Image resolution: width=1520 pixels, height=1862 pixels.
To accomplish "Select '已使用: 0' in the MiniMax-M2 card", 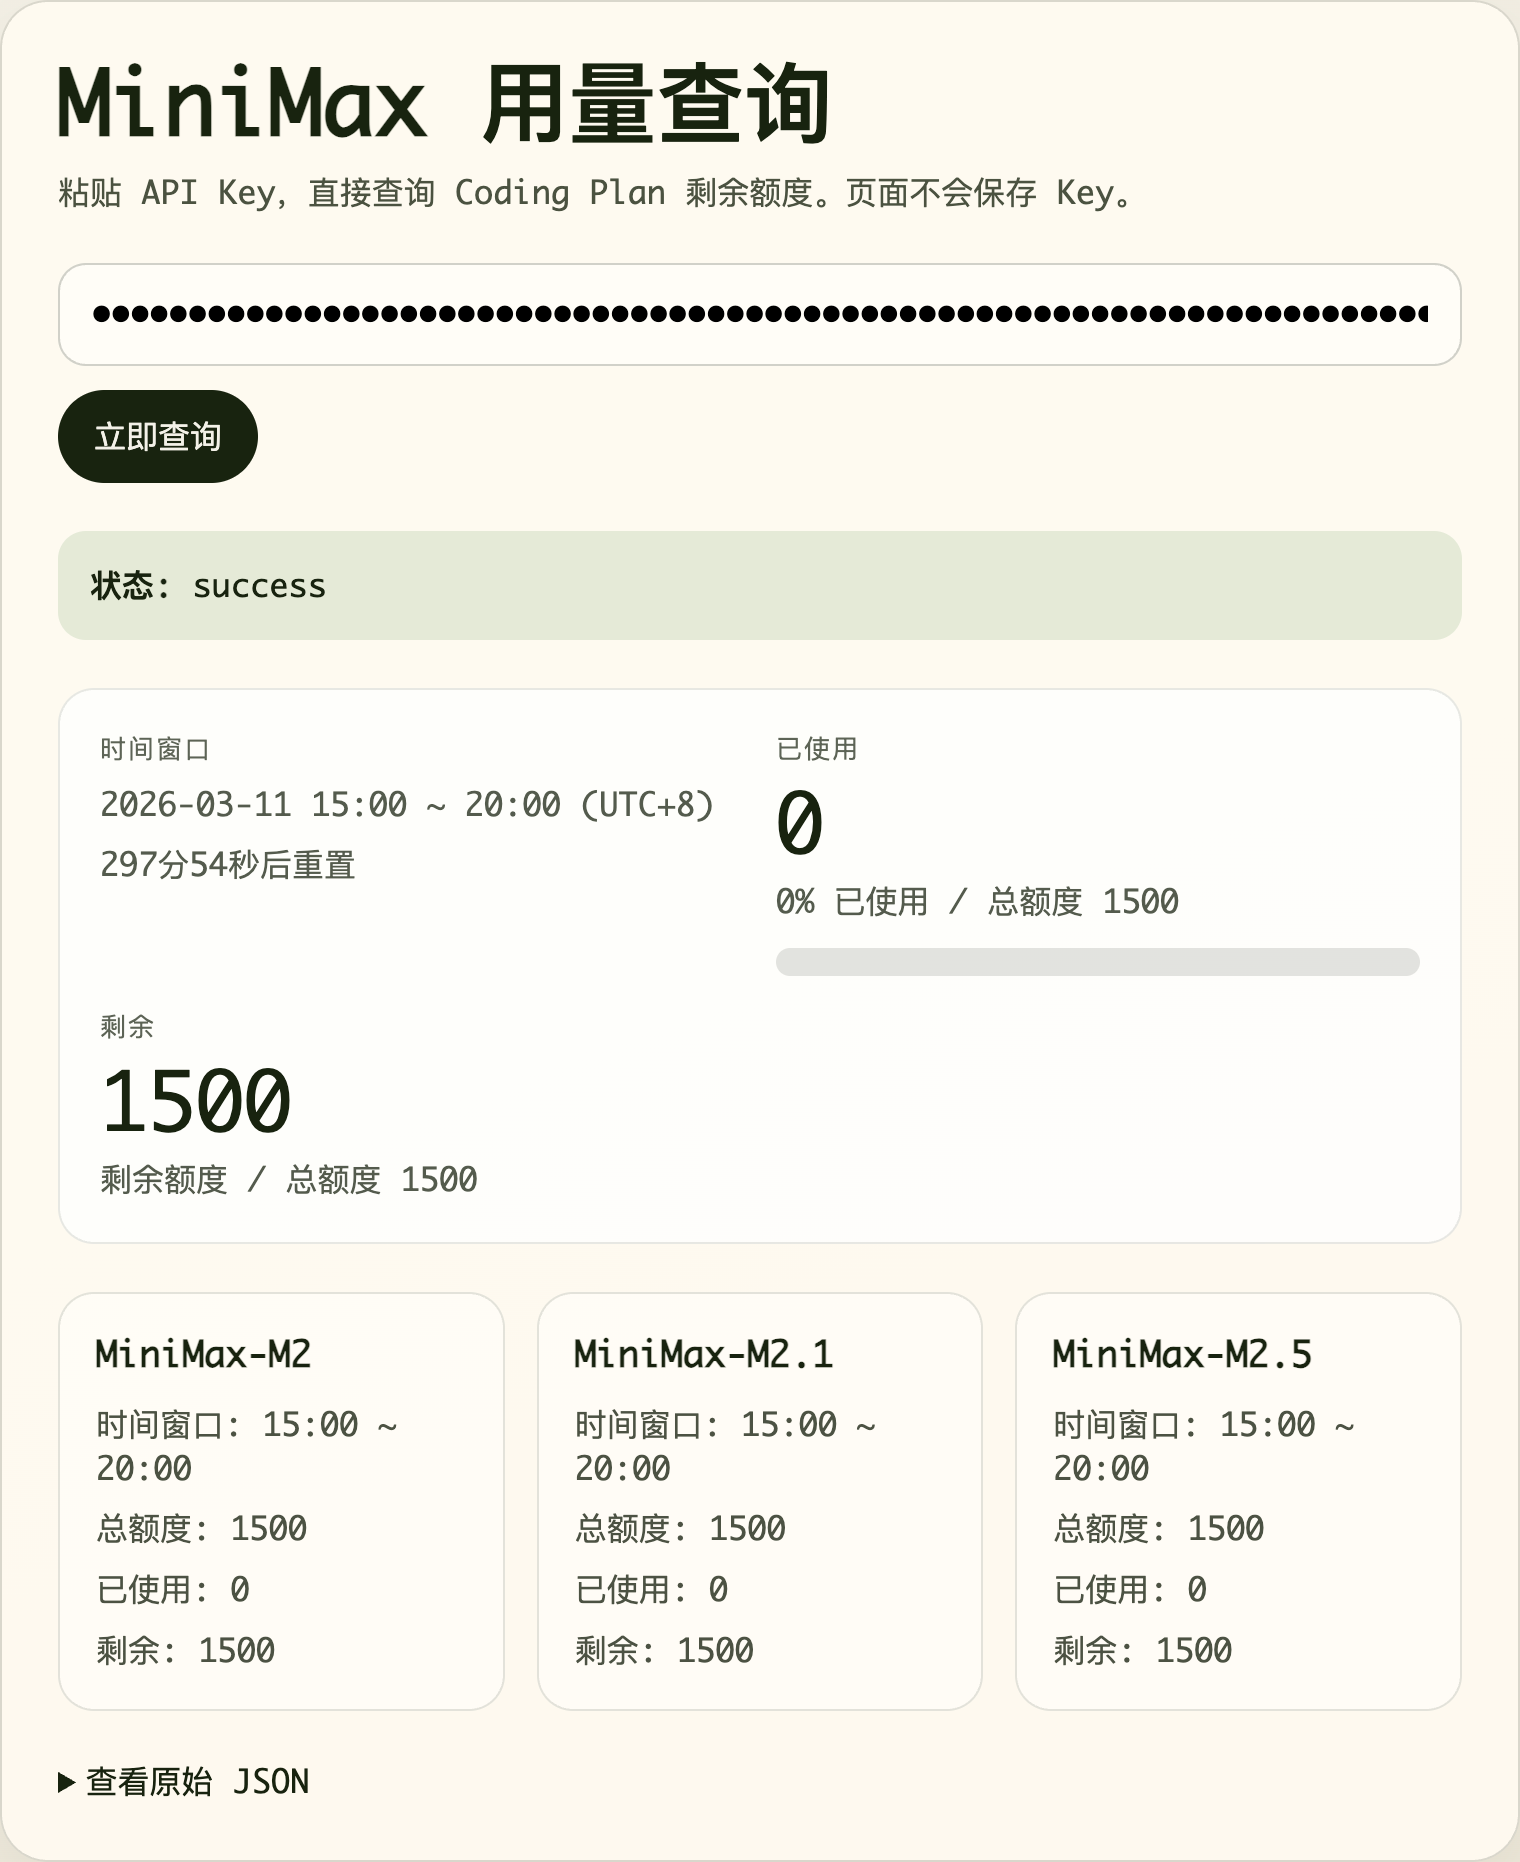I will [x=173, y=1589].
